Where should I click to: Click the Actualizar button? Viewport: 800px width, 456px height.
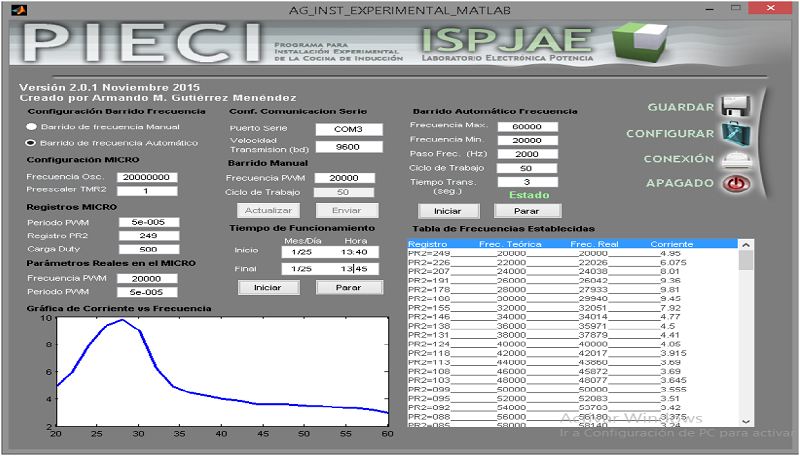click(x=269, y=211)
